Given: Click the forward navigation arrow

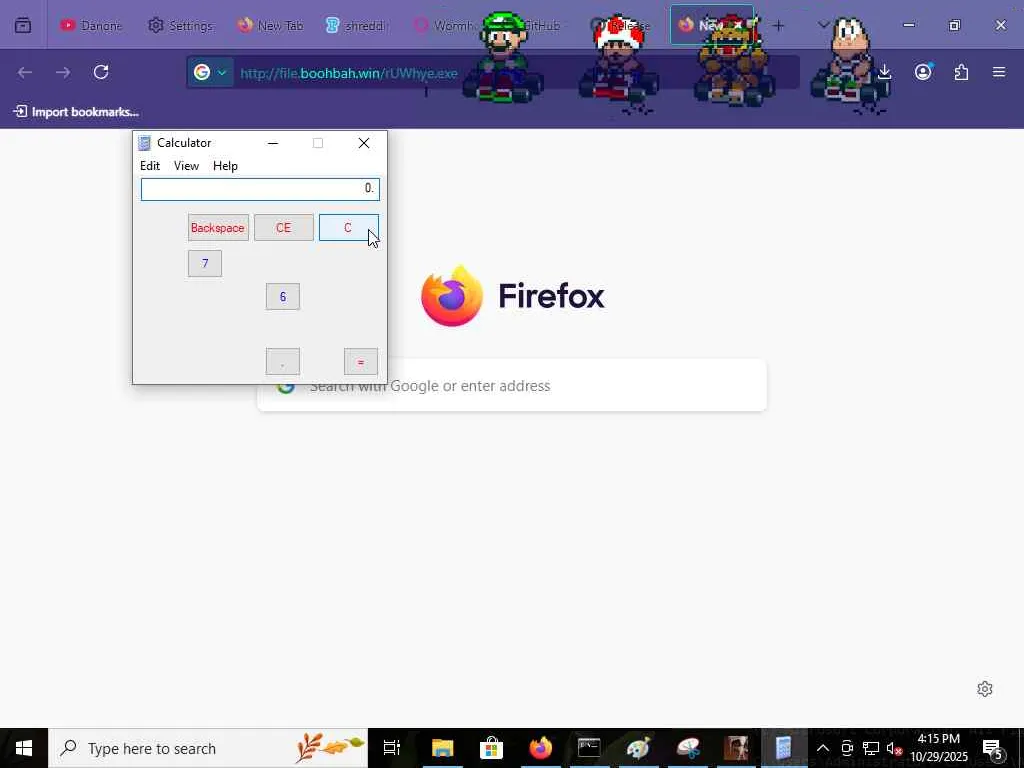Looking at the screenshot, I should coord(63,72).
